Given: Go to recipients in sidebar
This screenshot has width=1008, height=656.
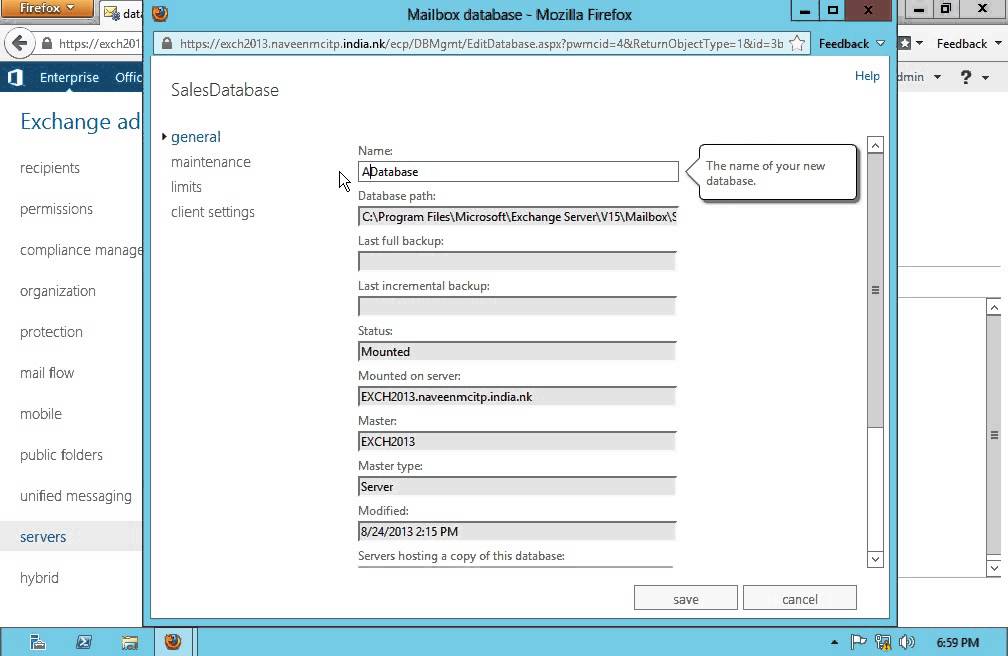Looking at the screenshot, I should 50,169.
